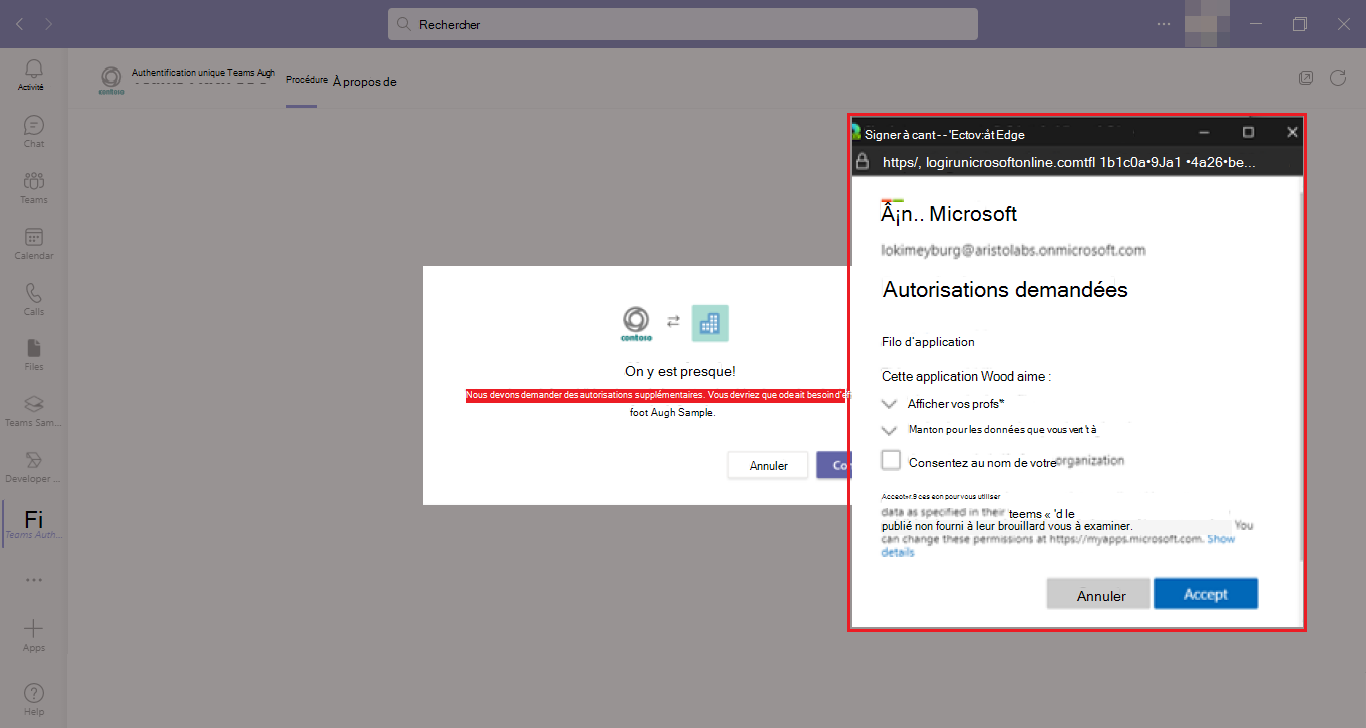Open Chat in the Teams sidebar
This screenshot has width=1366, height=728.
point(33,132)
